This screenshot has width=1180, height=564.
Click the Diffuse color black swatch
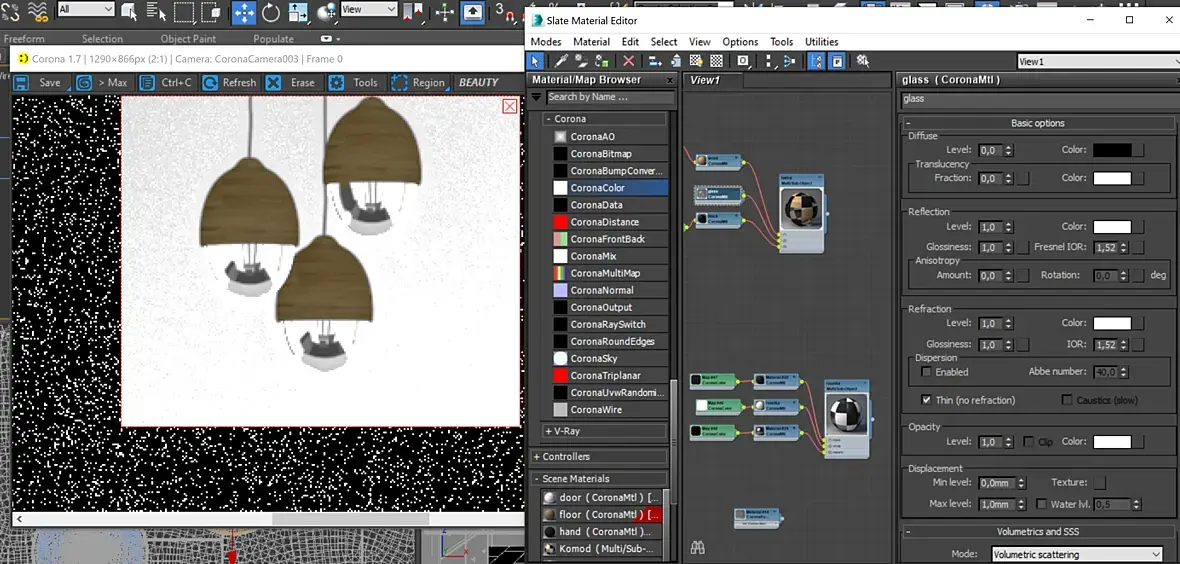(x=1112, y=150)
